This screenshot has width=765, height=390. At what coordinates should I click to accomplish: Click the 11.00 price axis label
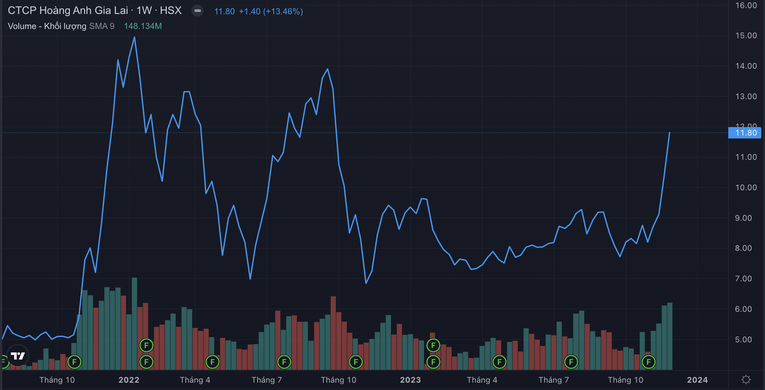point(747,157)
